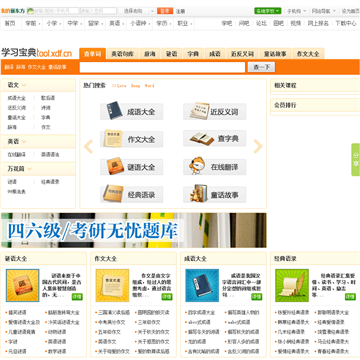Open the 作文大全 notepad icon button
The width and height of the screenshot is (360, 360).
pyautogui.click(x=131, y=139)
